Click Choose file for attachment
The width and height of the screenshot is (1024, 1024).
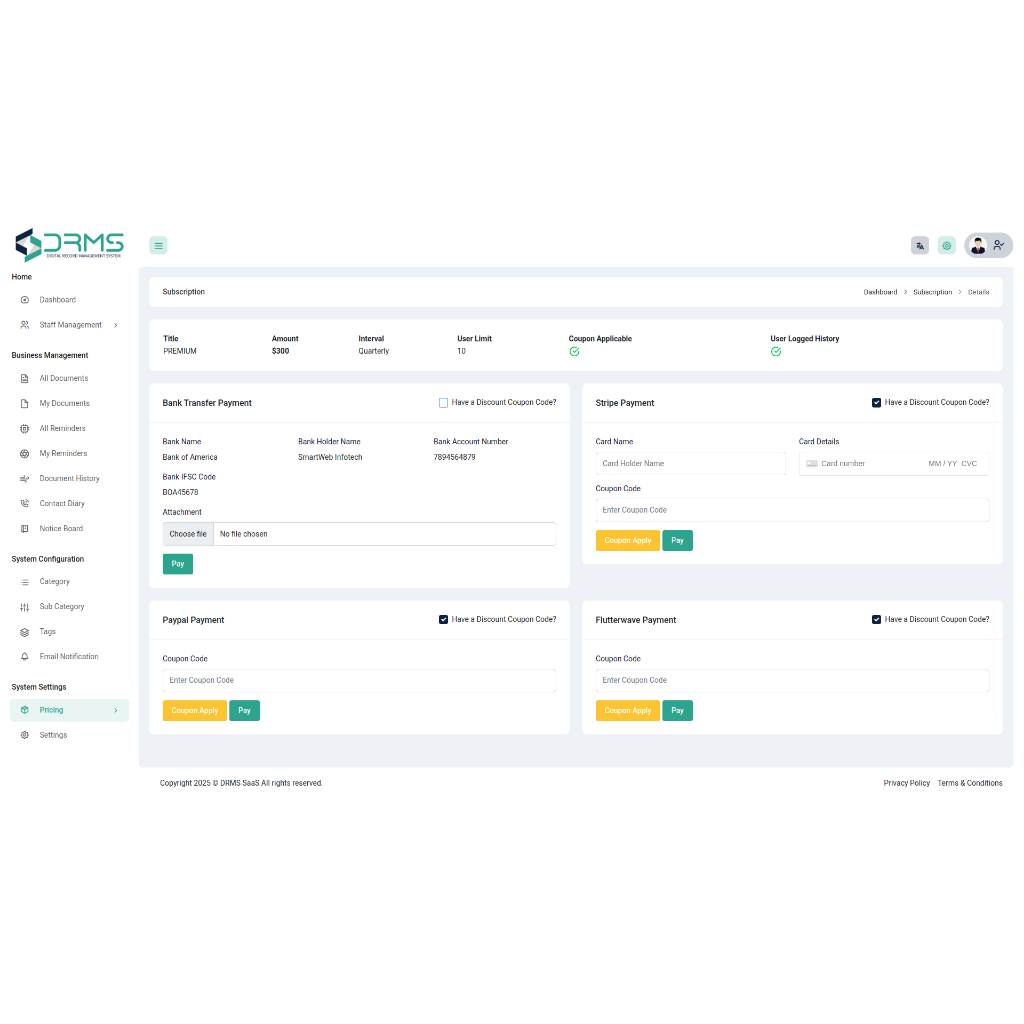click(188, 534)
